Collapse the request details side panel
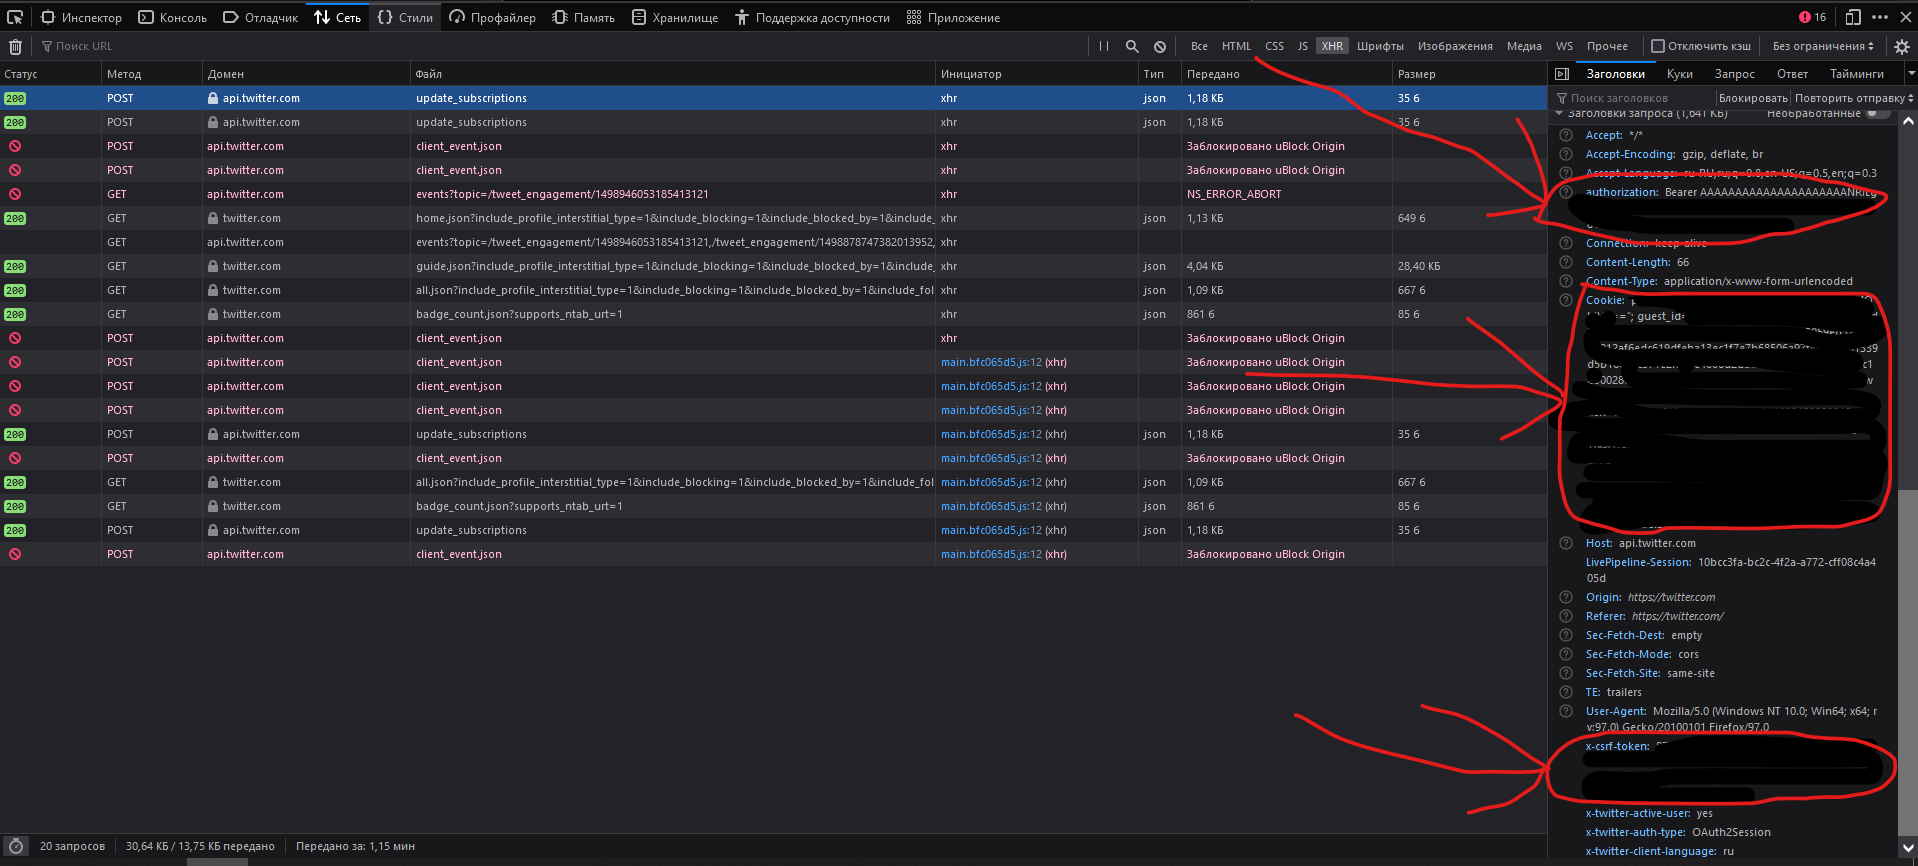 [1562, 74]
